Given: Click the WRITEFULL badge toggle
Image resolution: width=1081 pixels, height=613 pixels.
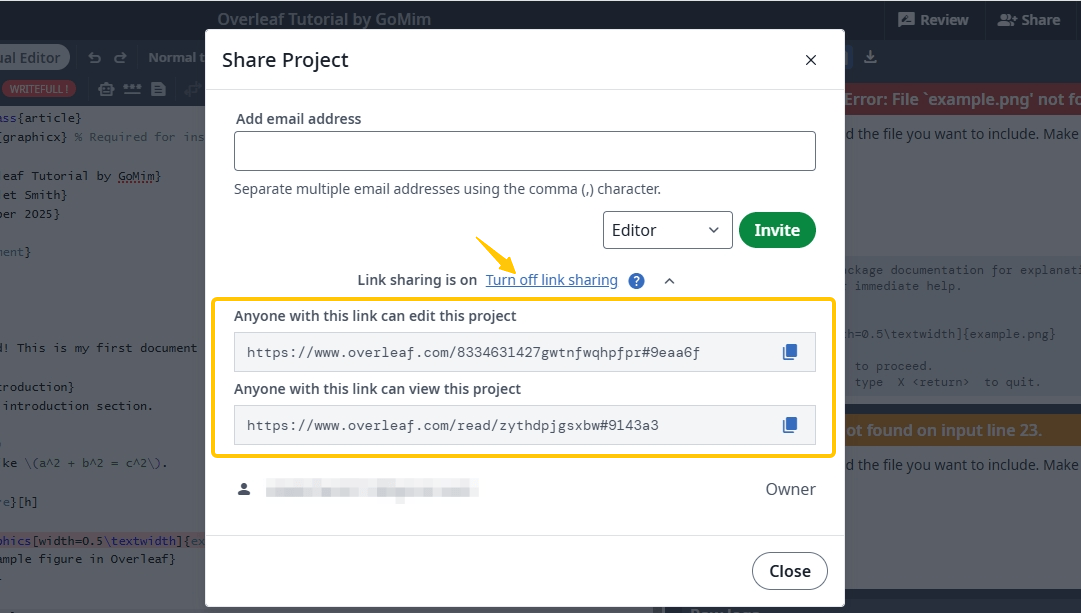Looking at the screenshot, I should pyautogui.click(x=40, y=89).
